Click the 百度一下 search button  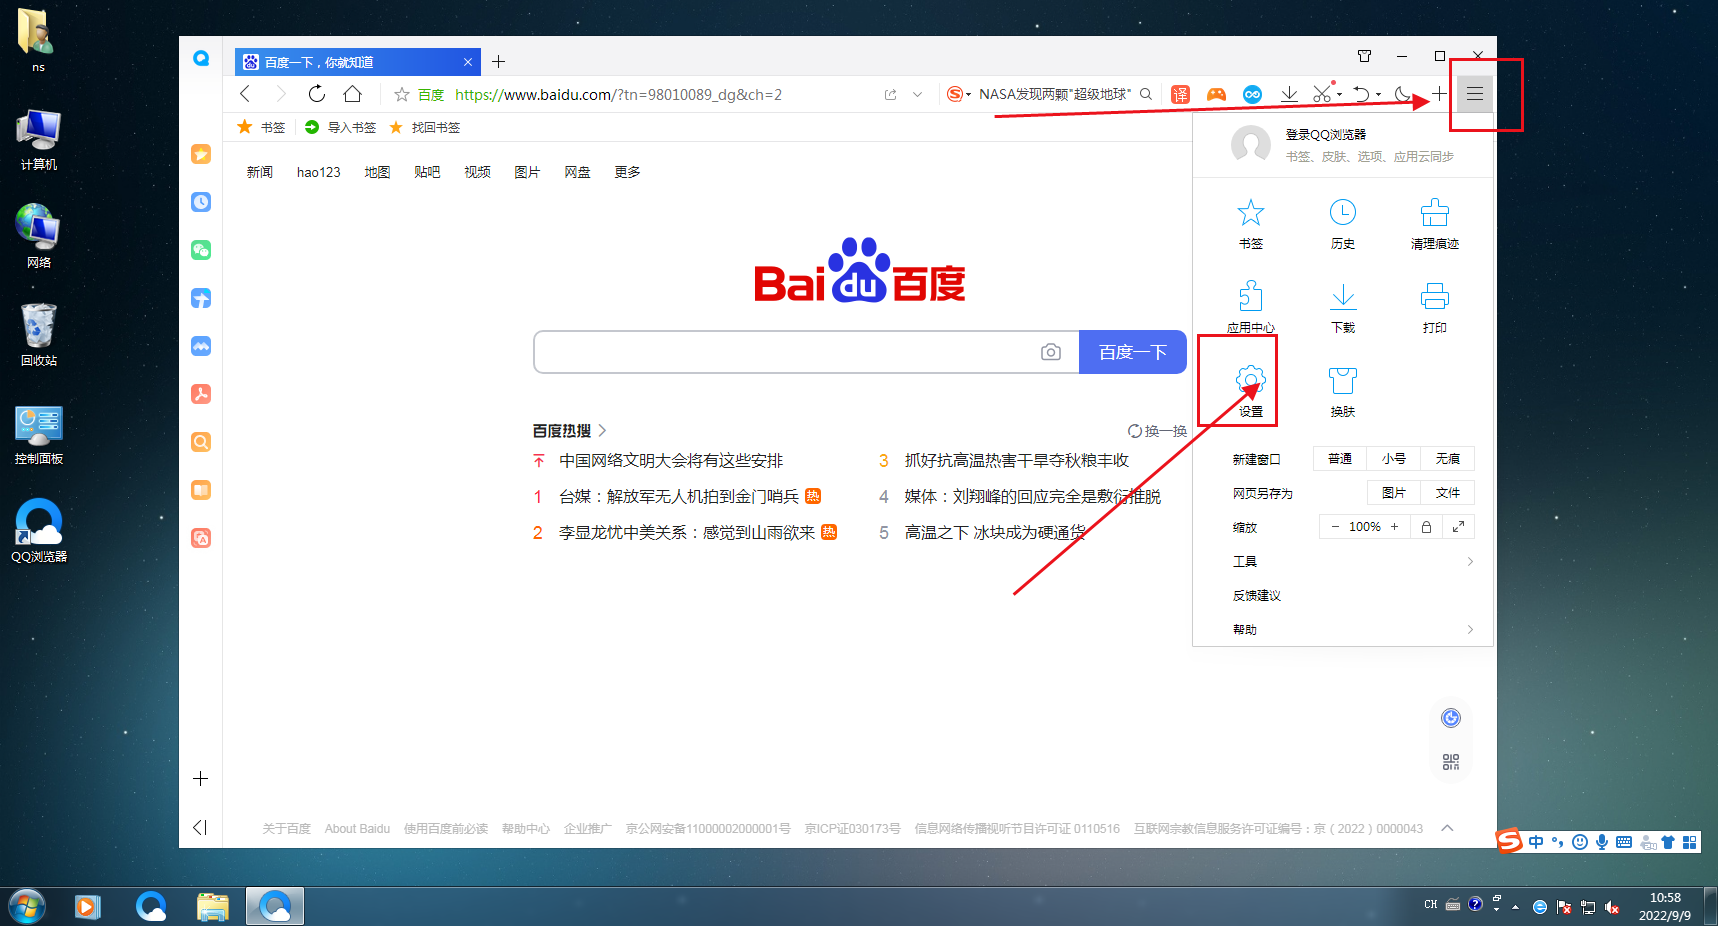pos(1133,352)
